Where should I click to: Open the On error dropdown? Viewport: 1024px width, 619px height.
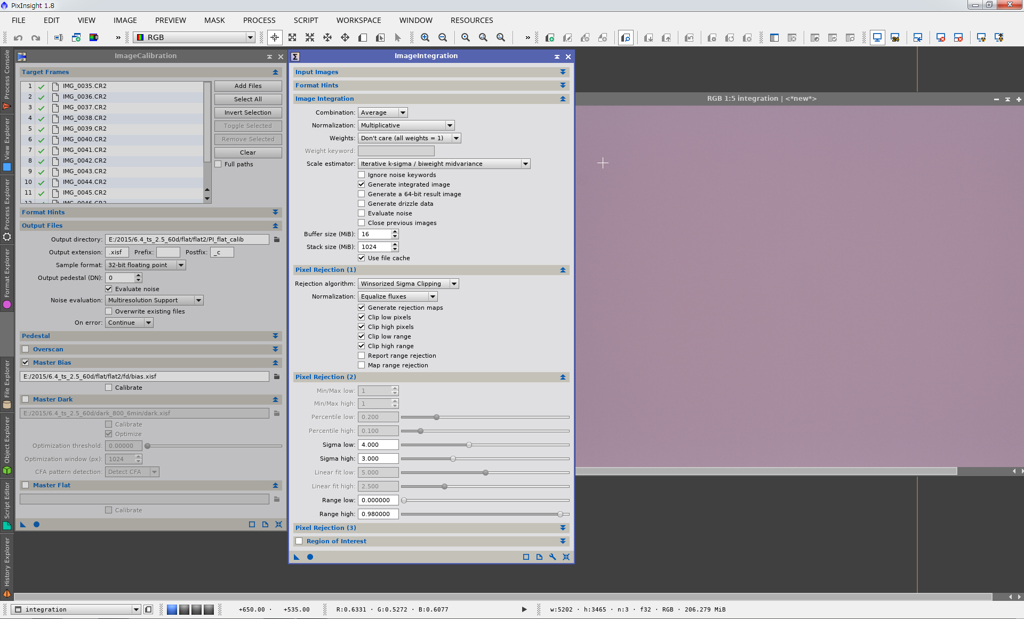(129, 323)
